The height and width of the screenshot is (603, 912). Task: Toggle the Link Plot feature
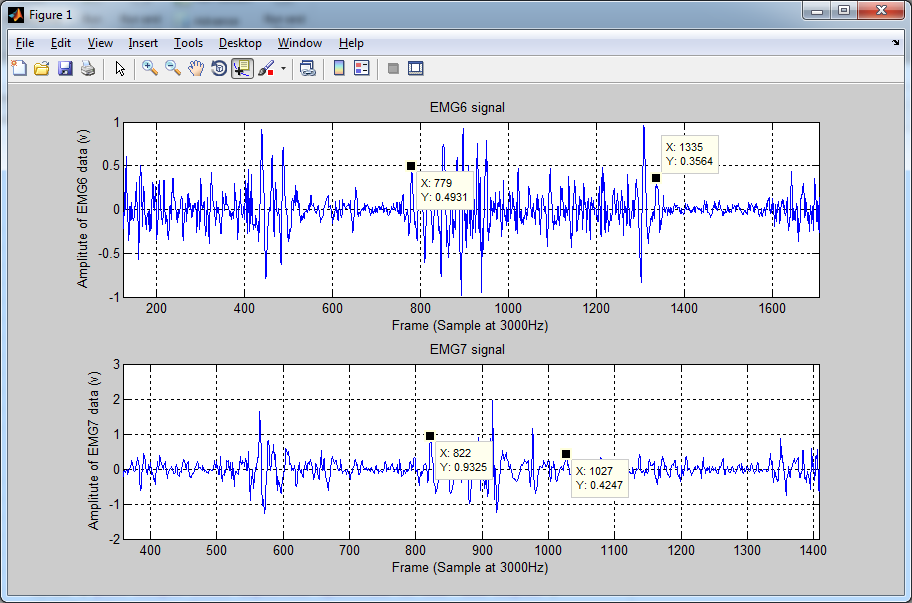(308, 68)
